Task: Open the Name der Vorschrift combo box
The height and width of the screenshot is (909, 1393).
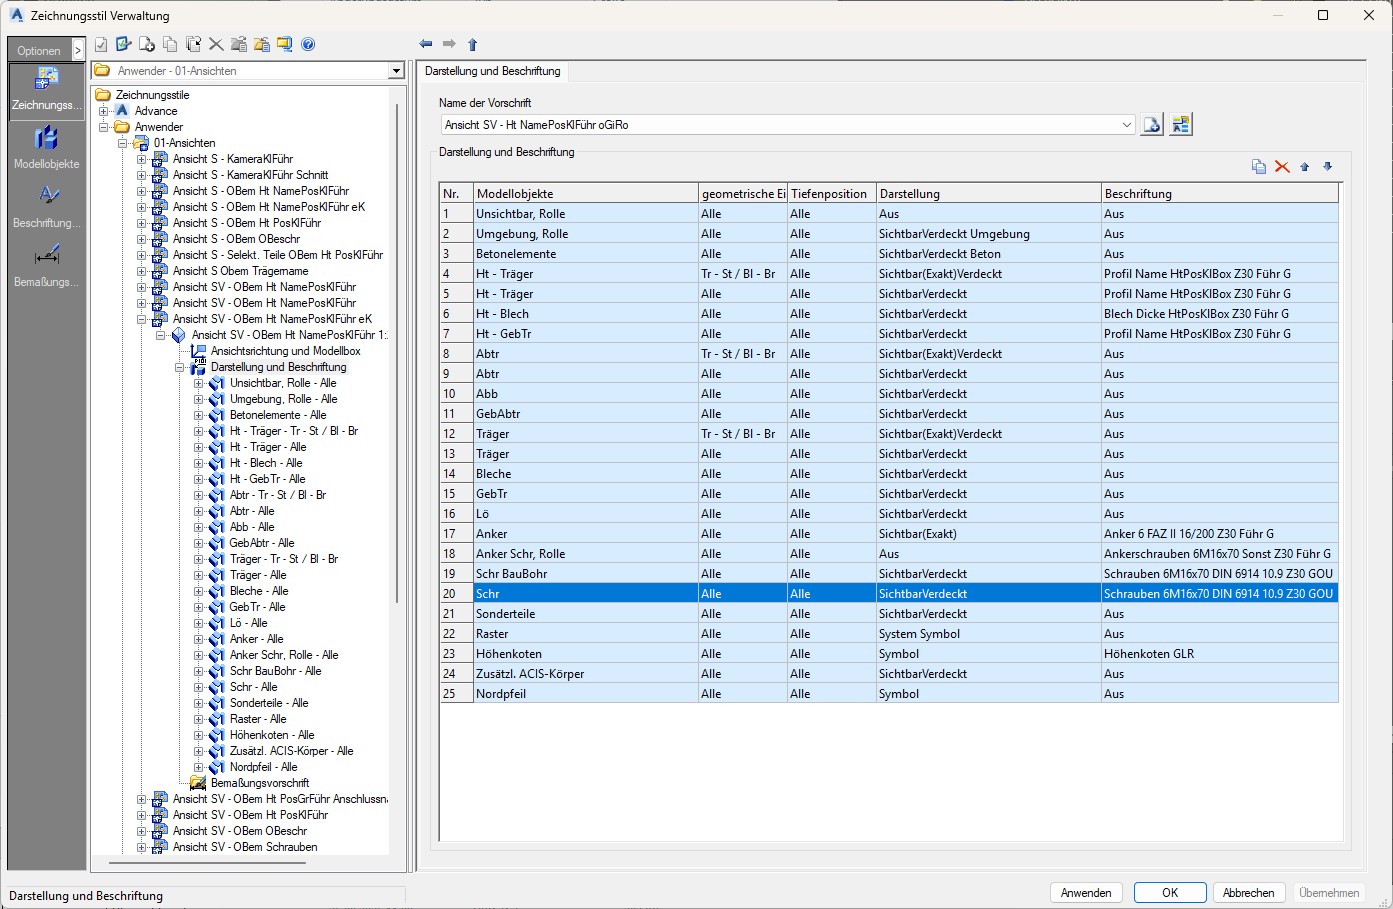Action: [1126, 125]
